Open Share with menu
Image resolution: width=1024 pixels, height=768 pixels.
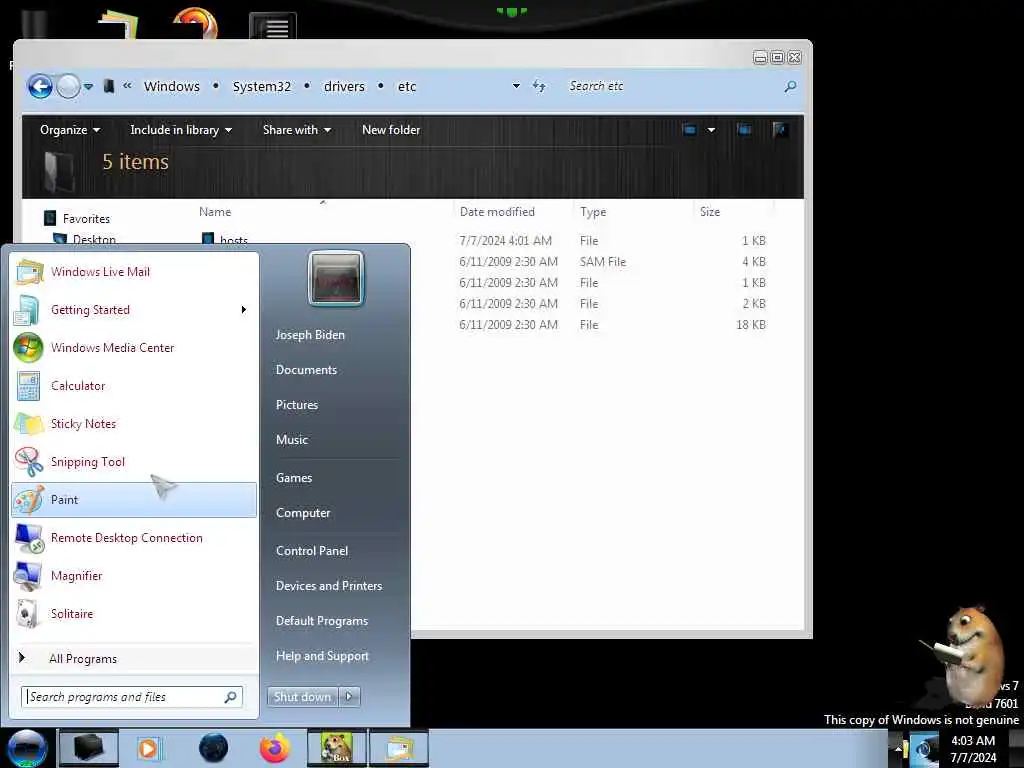[x=296, y=130]
